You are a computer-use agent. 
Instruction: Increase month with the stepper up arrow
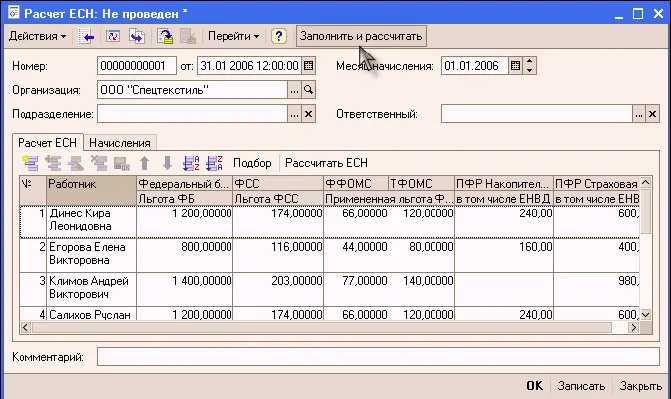[x=530, y=62]
